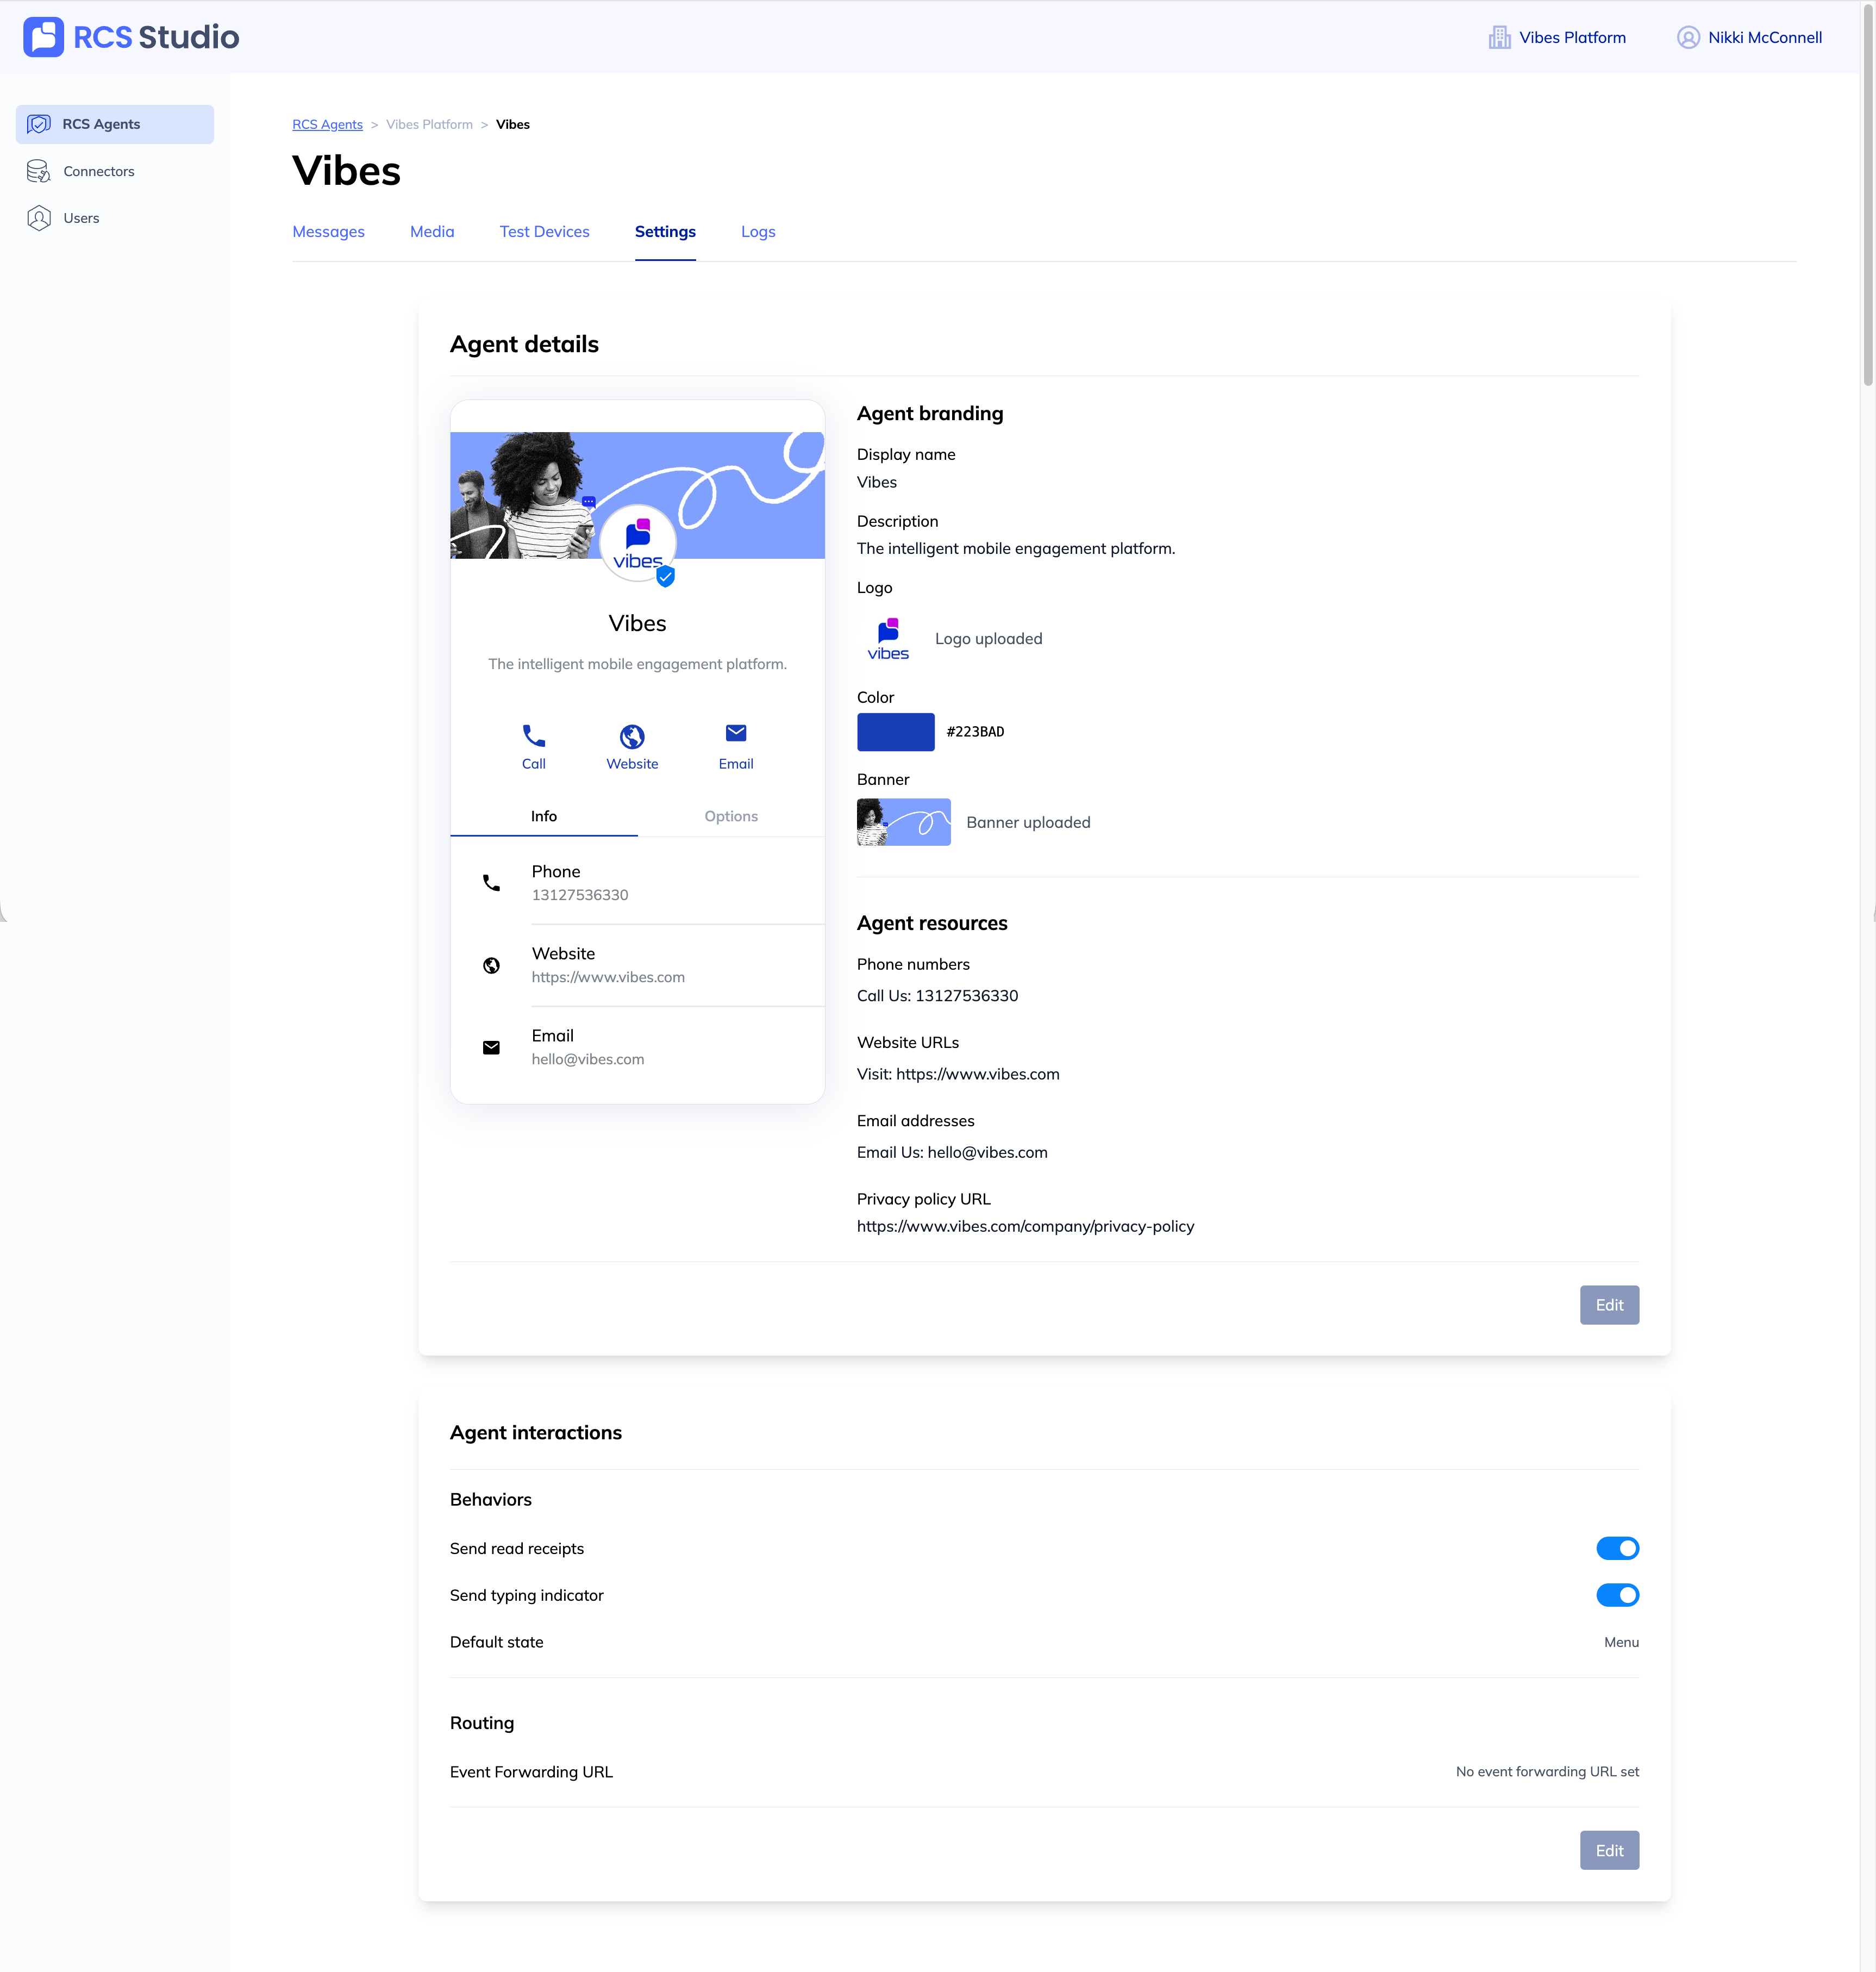
Task: Open Users section in sidebar
Action: (x=81, y=218)
